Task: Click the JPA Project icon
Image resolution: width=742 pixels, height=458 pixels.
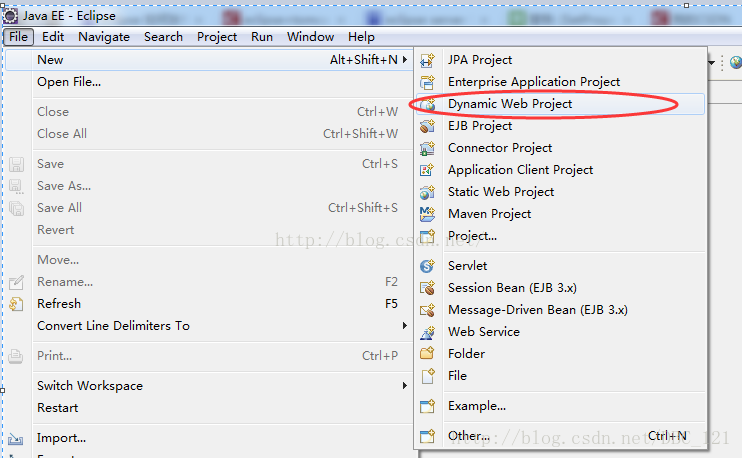Action: tap(427, 60)
